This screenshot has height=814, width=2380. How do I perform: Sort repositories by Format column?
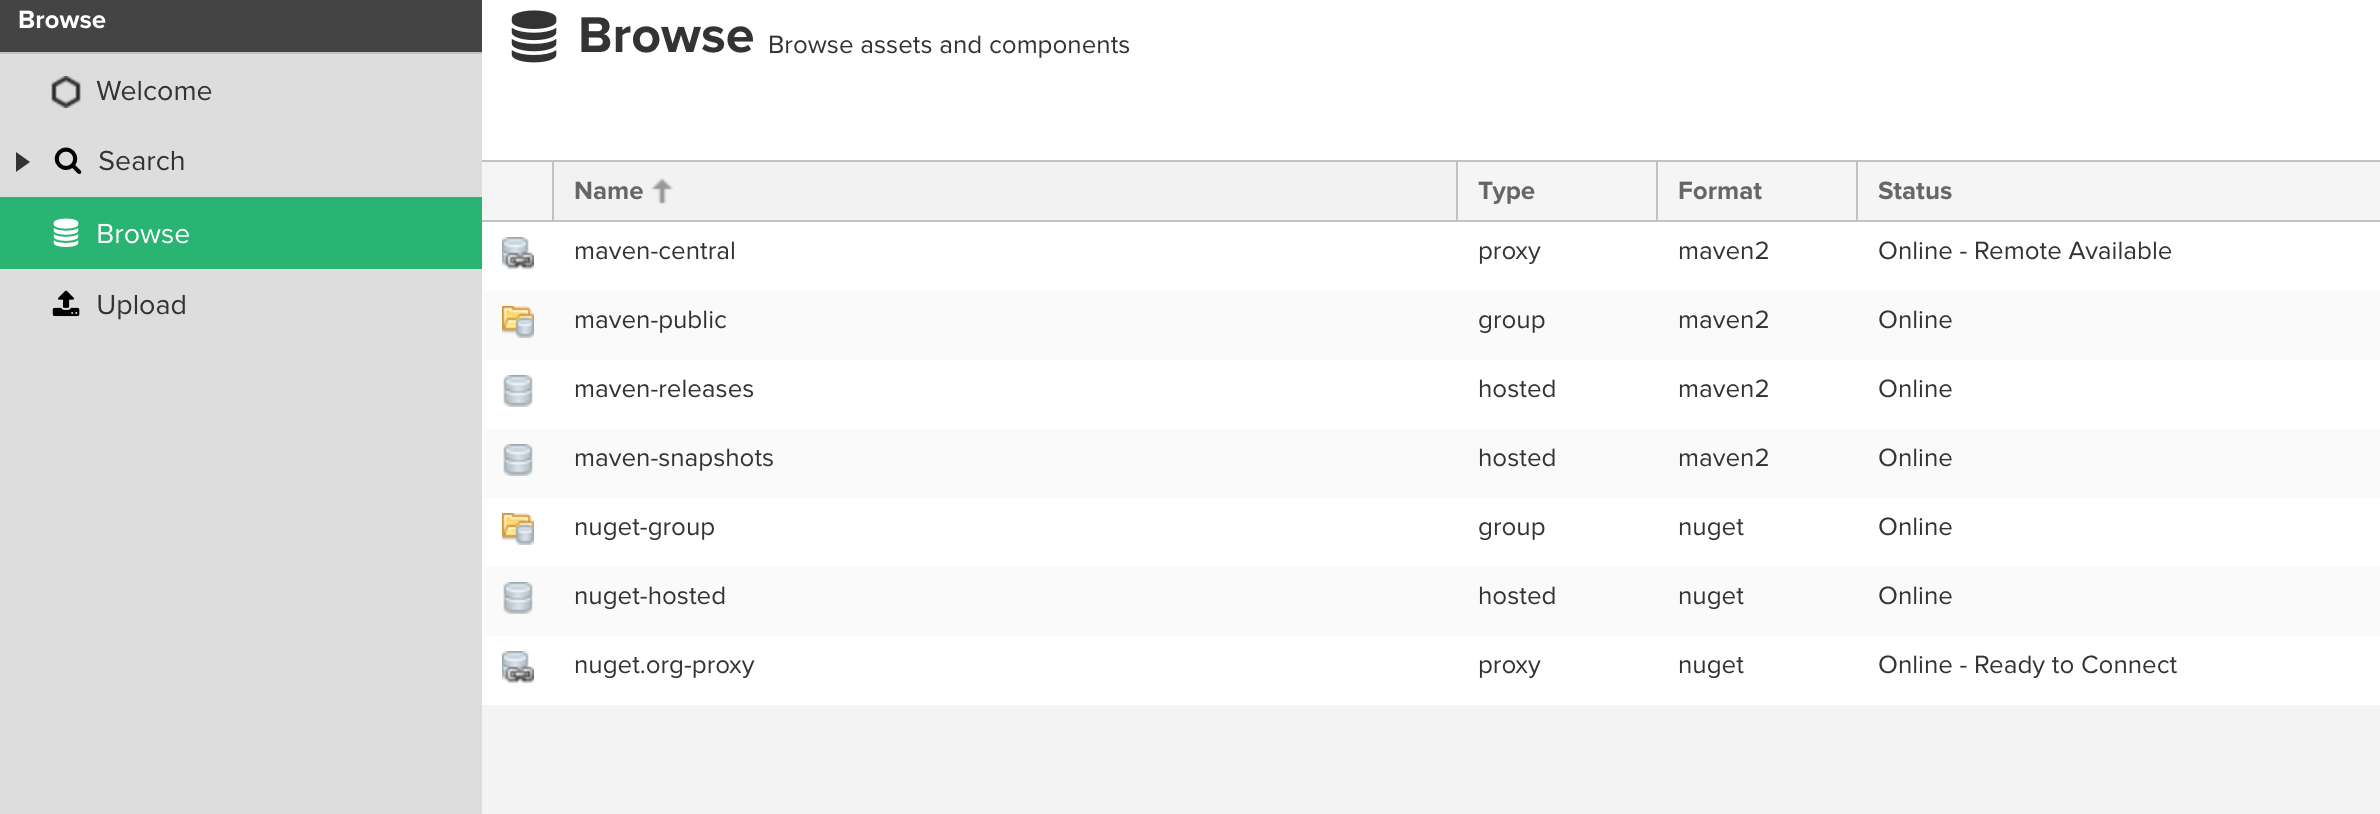(1719, 191)
